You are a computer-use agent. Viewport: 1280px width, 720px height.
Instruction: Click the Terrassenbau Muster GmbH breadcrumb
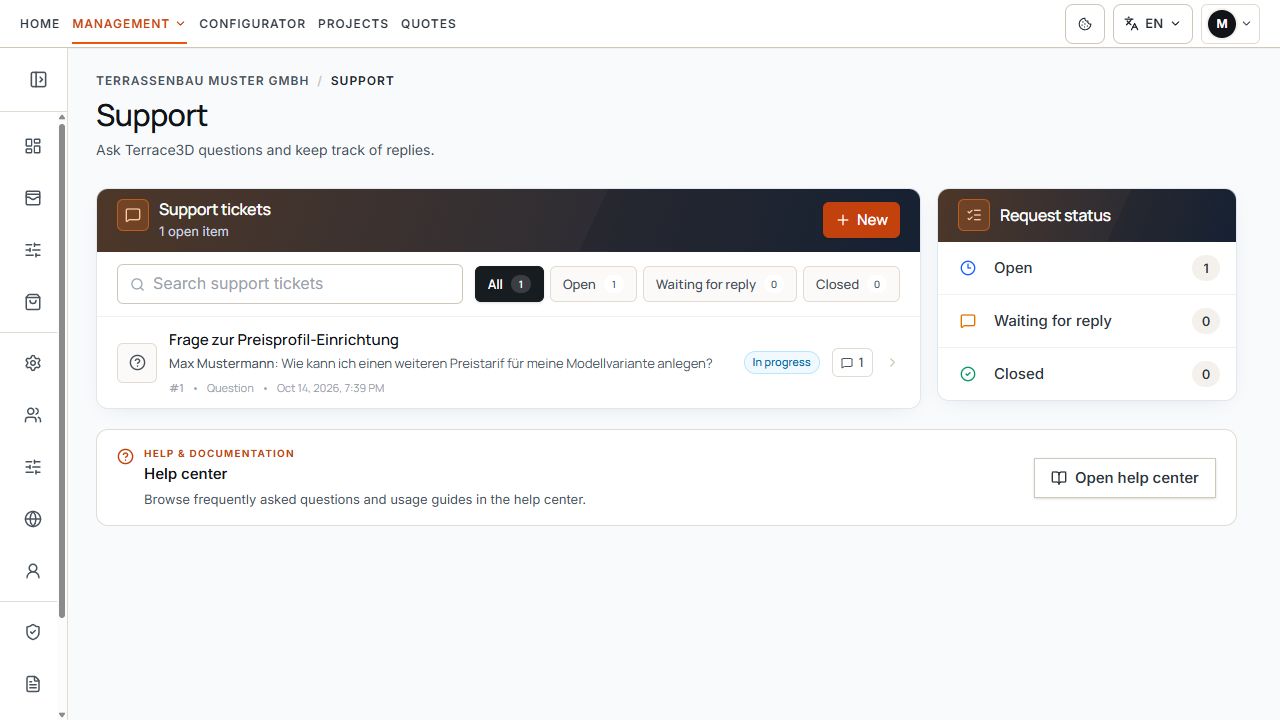[x=203, y=81]
